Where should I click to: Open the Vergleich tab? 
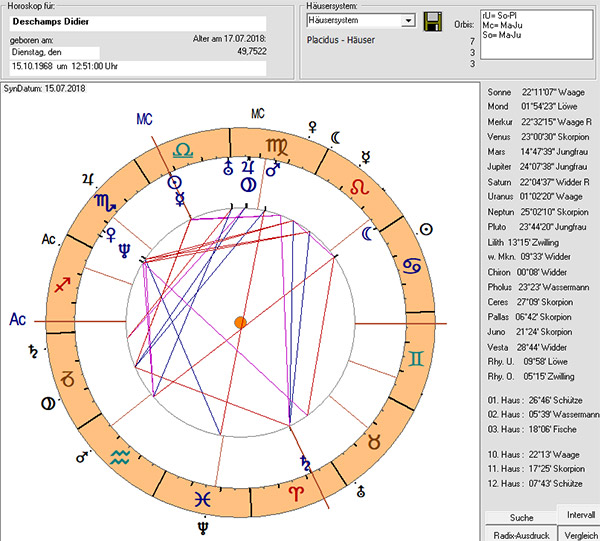click(580, 535)
